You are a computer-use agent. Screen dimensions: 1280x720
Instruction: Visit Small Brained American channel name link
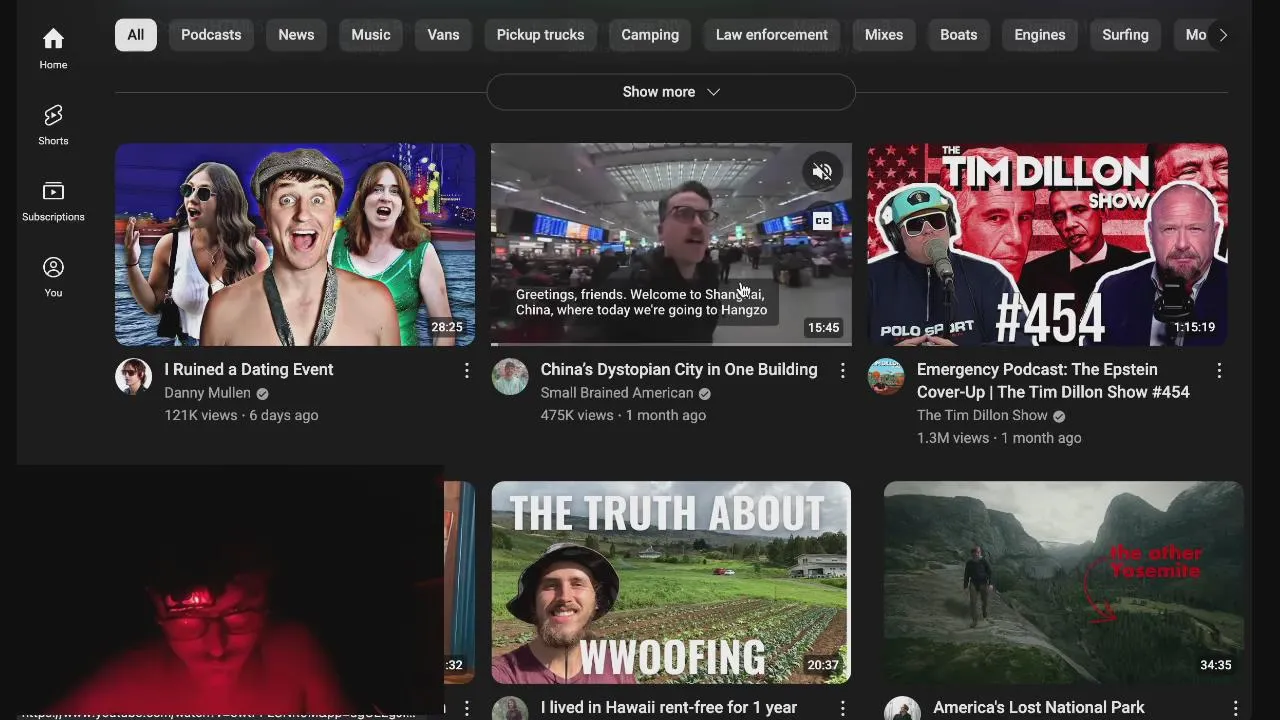pos(617,393)
